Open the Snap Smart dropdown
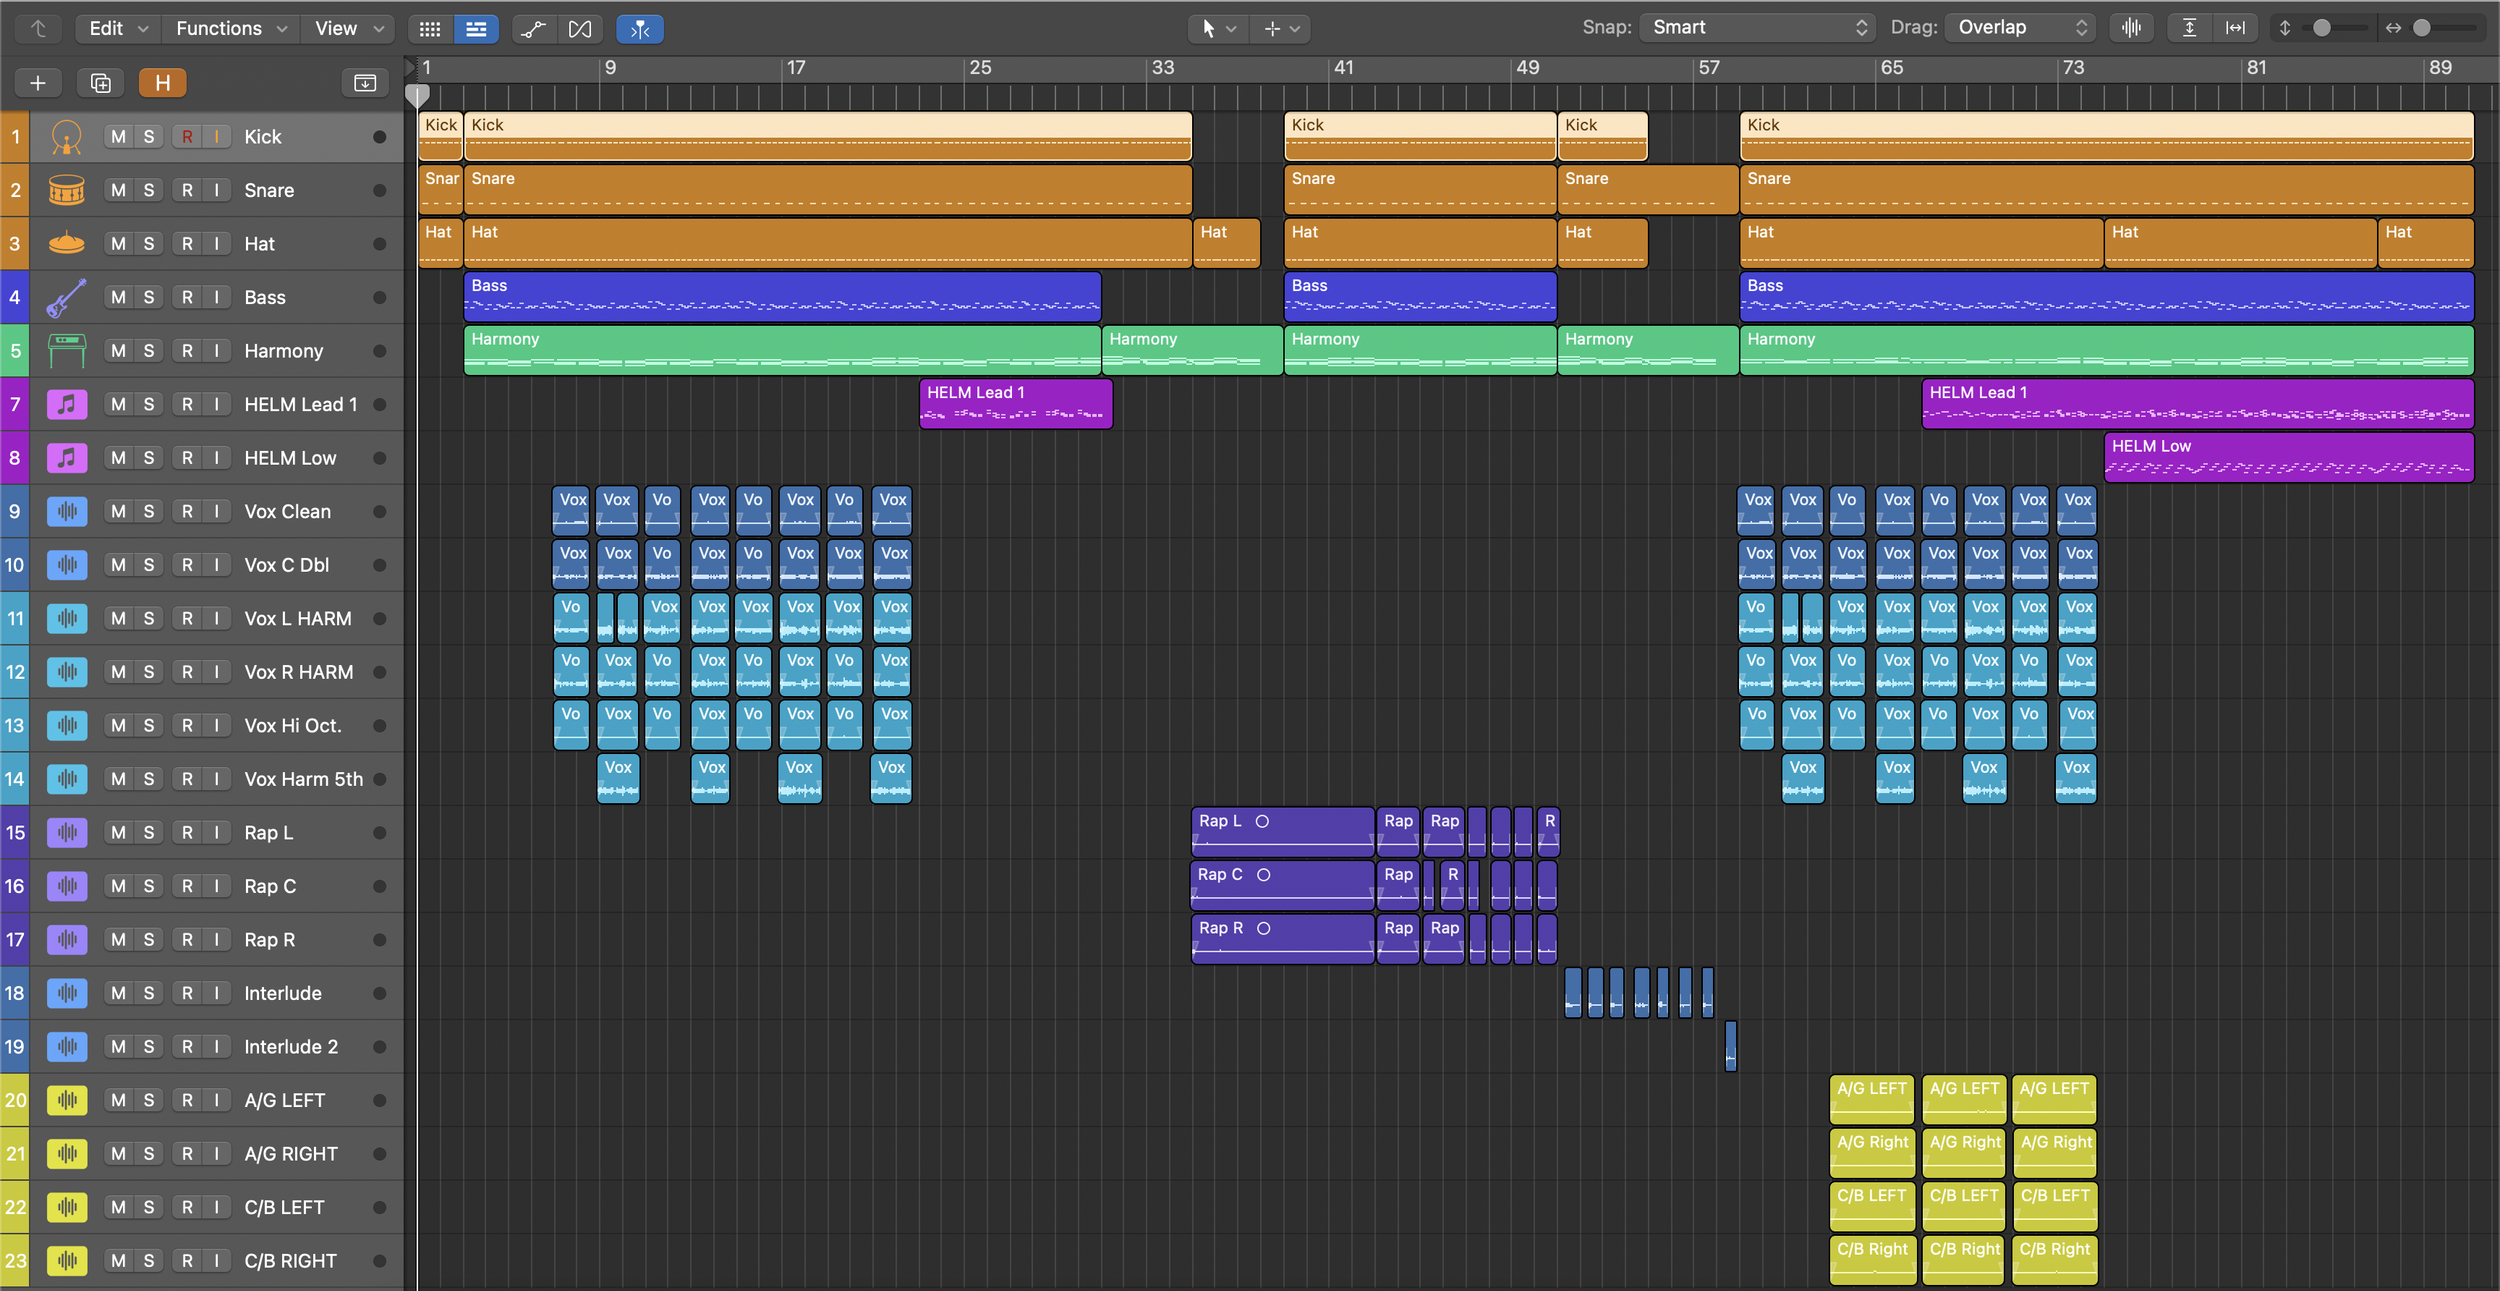Screen dimensions: 2500x1291 [x=1757, y=28]
